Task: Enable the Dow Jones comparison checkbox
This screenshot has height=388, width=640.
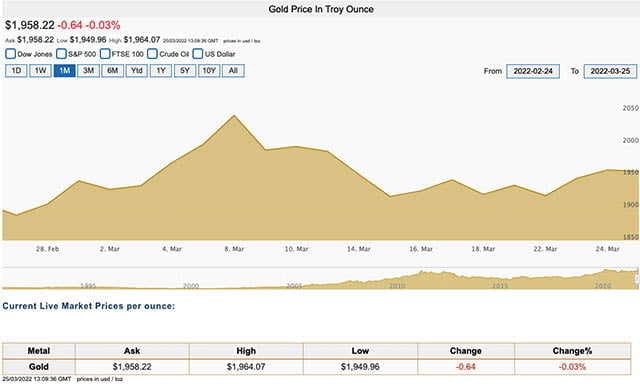Action: click(x=11, y=54)
